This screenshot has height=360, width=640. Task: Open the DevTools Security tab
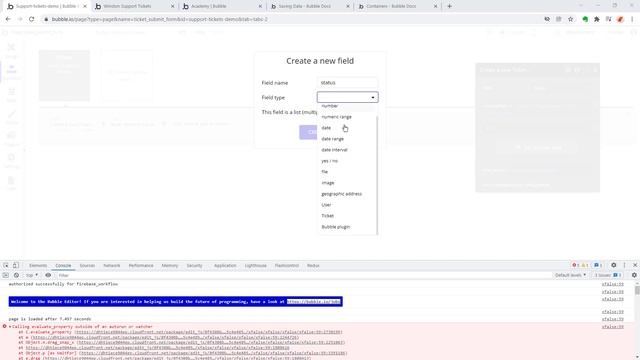pyautogui.click(x=194, y=265)
